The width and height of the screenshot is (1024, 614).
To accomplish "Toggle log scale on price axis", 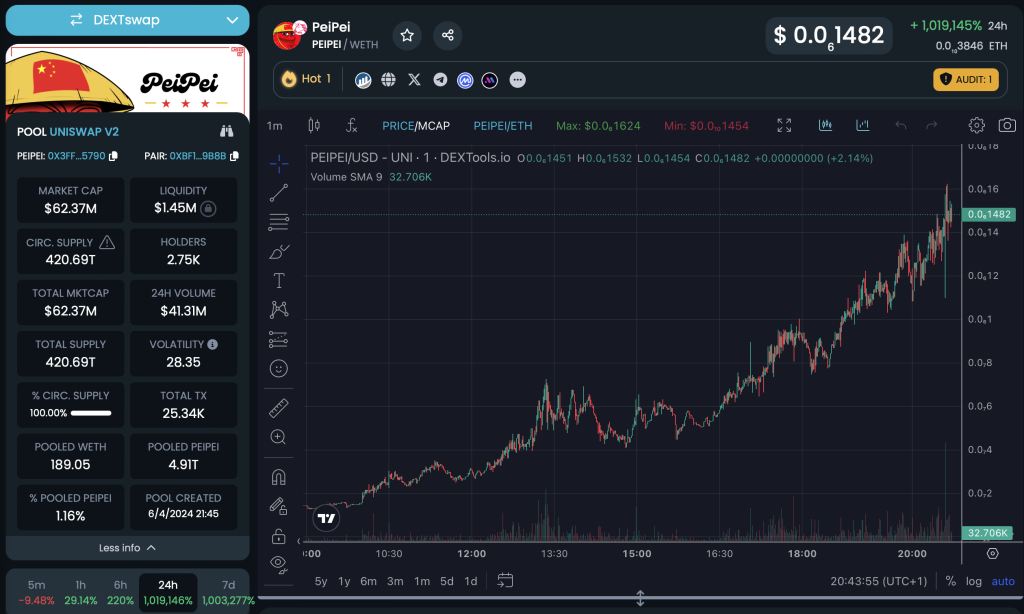I will click(974, 581).
